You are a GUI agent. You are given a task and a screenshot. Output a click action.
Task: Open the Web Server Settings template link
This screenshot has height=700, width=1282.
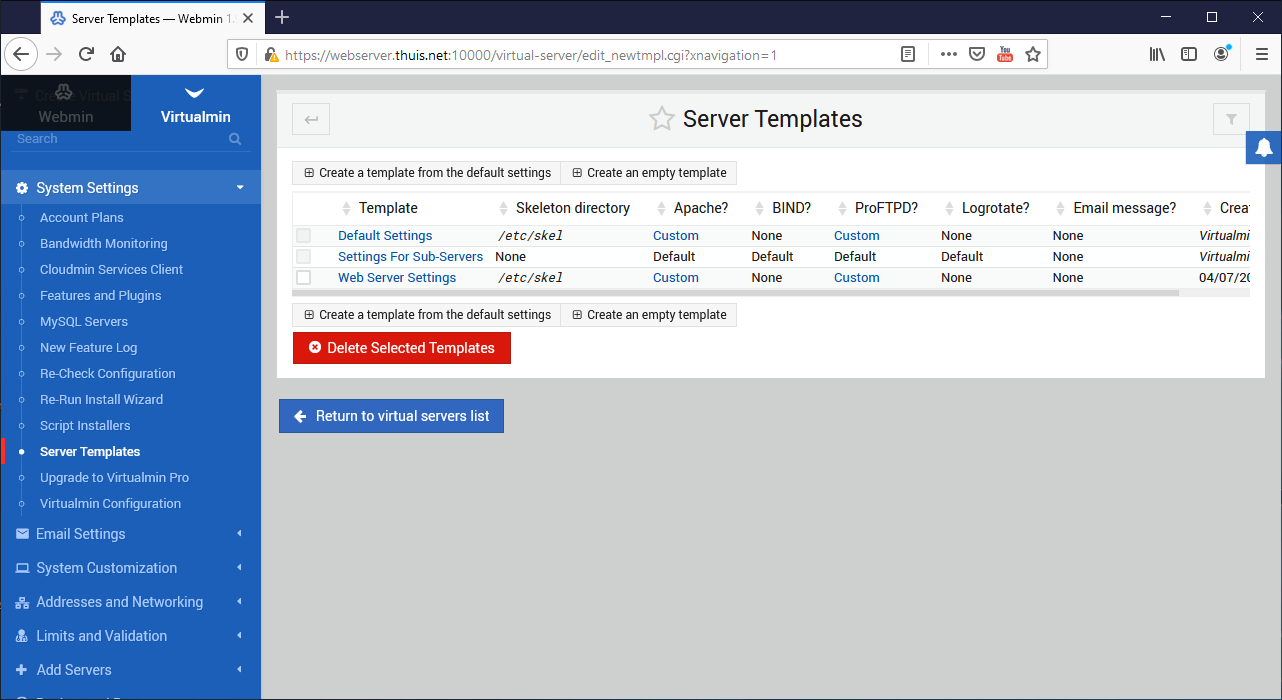click(397, 278)
